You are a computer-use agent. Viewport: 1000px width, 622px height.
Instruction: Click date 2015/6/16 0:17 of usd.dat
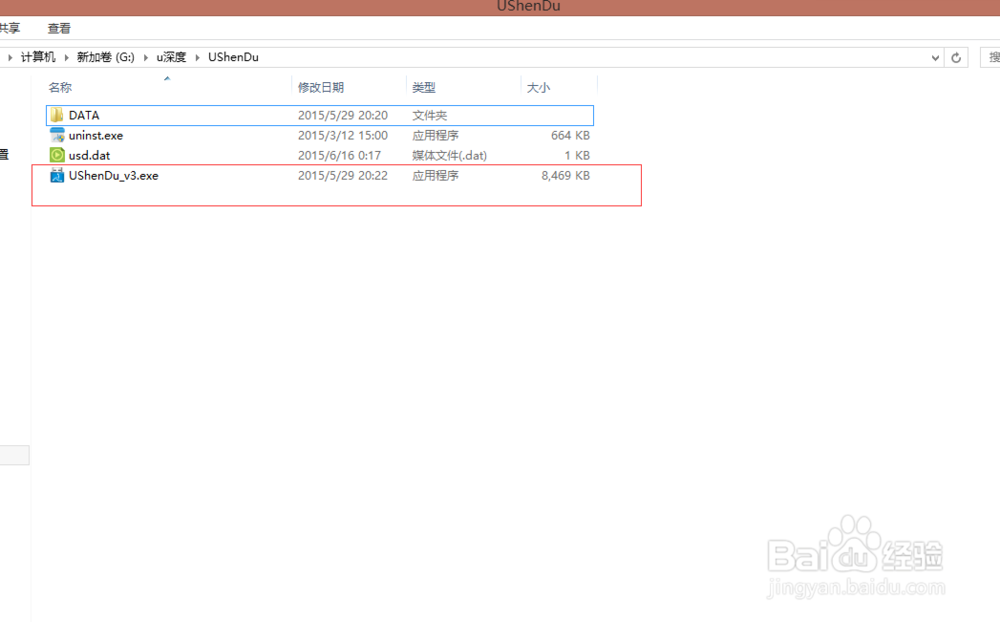[x=339, y=155]
